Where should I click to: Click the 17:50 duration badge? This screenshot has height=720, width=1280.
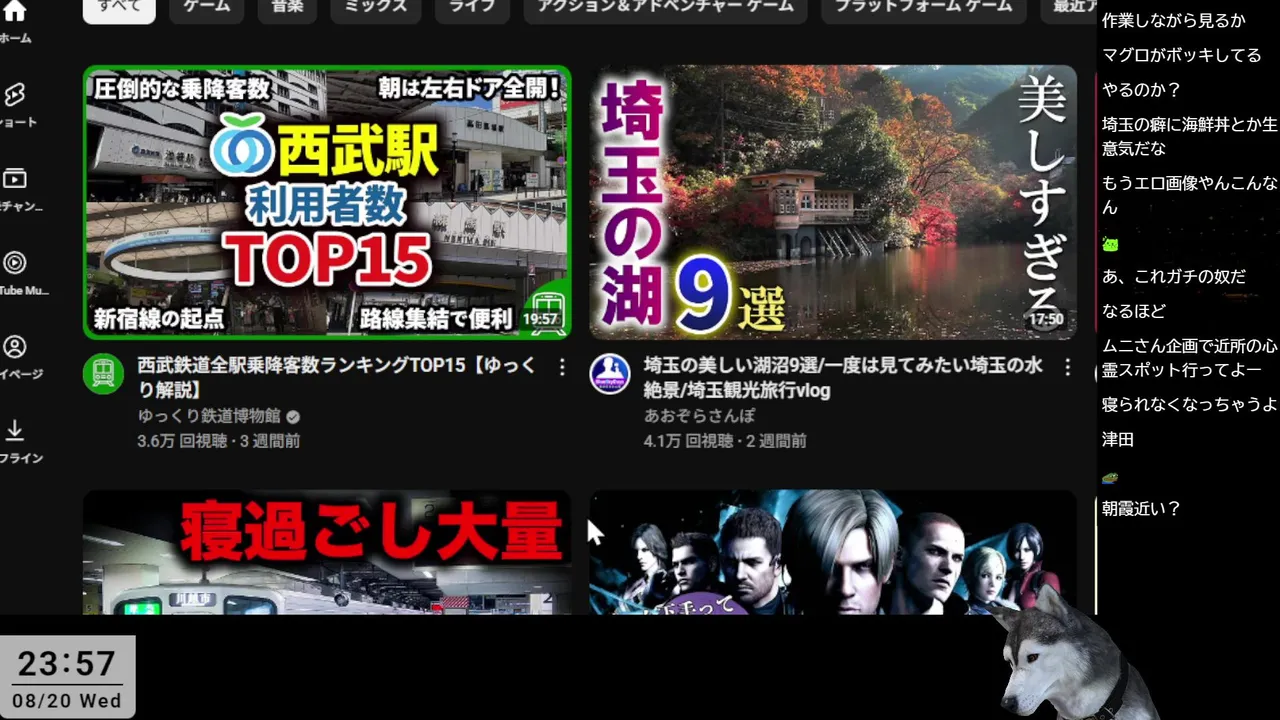coord(1046,319)
